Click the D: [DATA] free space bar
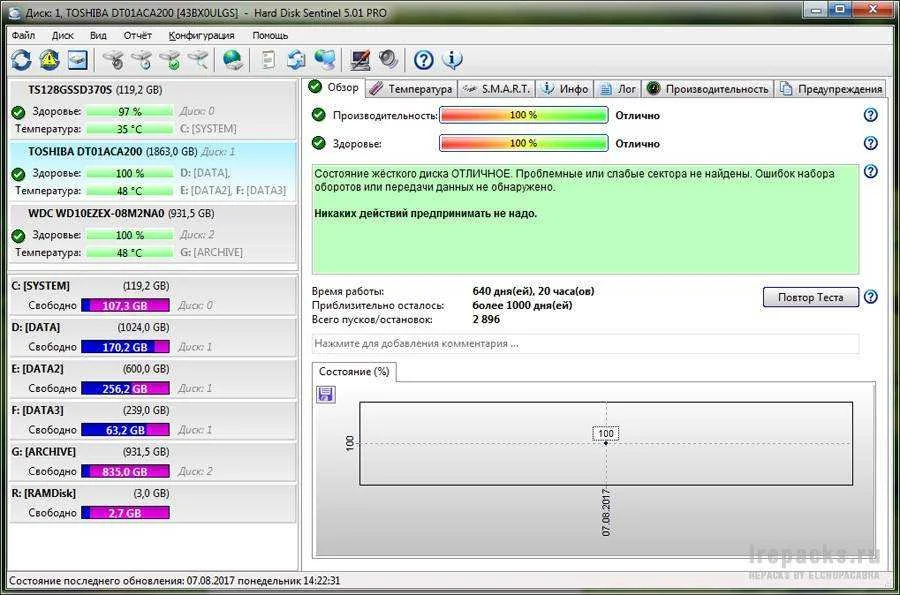900x595 pixels. [x=125, y=347]
